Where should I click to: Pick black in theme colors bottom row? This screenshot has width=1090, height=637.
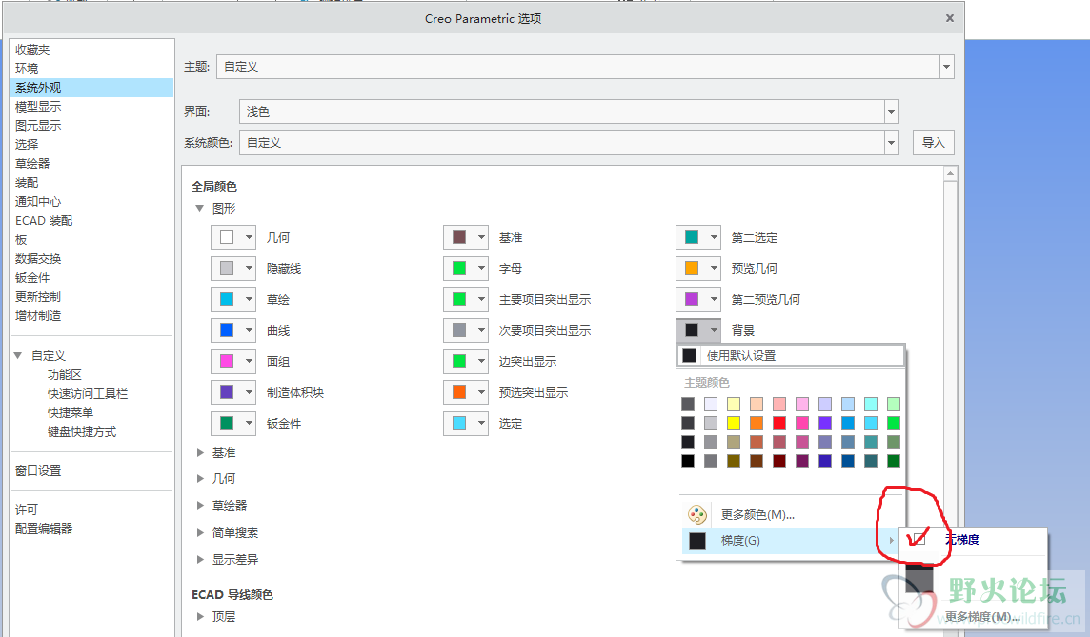tap(688, 460)
